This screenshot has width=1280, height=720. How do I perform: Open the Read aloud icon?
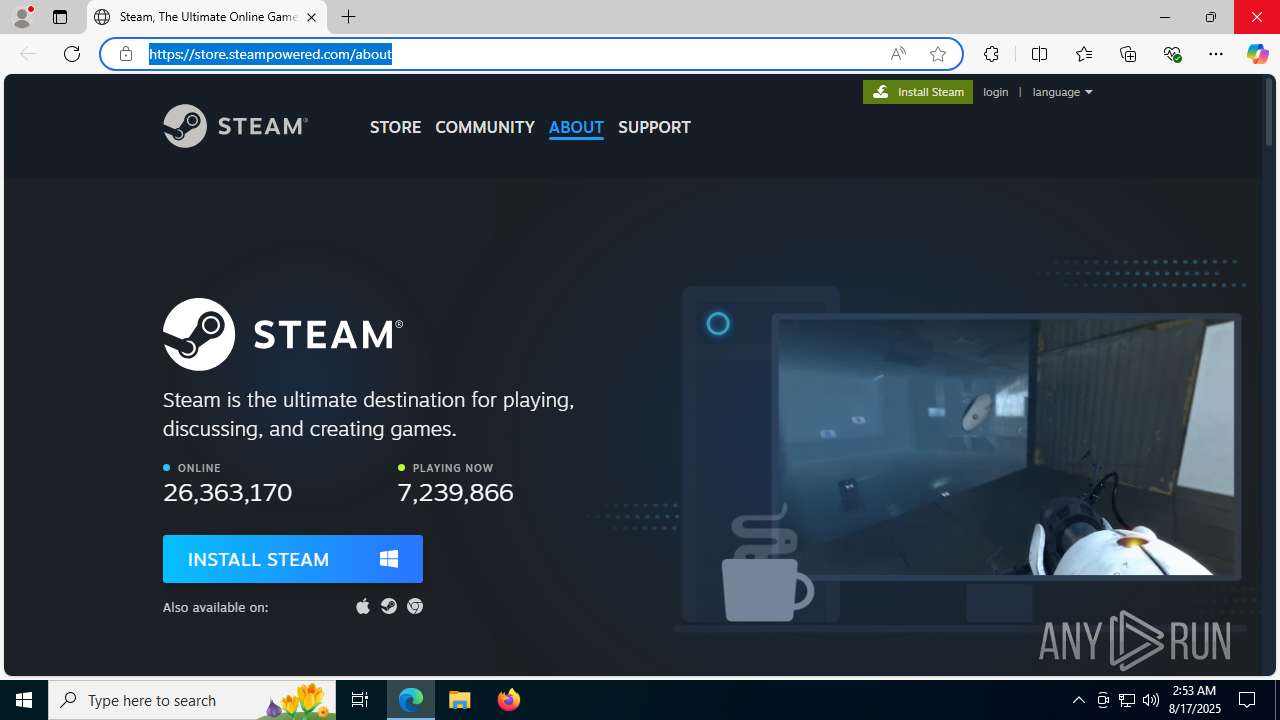tap(898, 54)
